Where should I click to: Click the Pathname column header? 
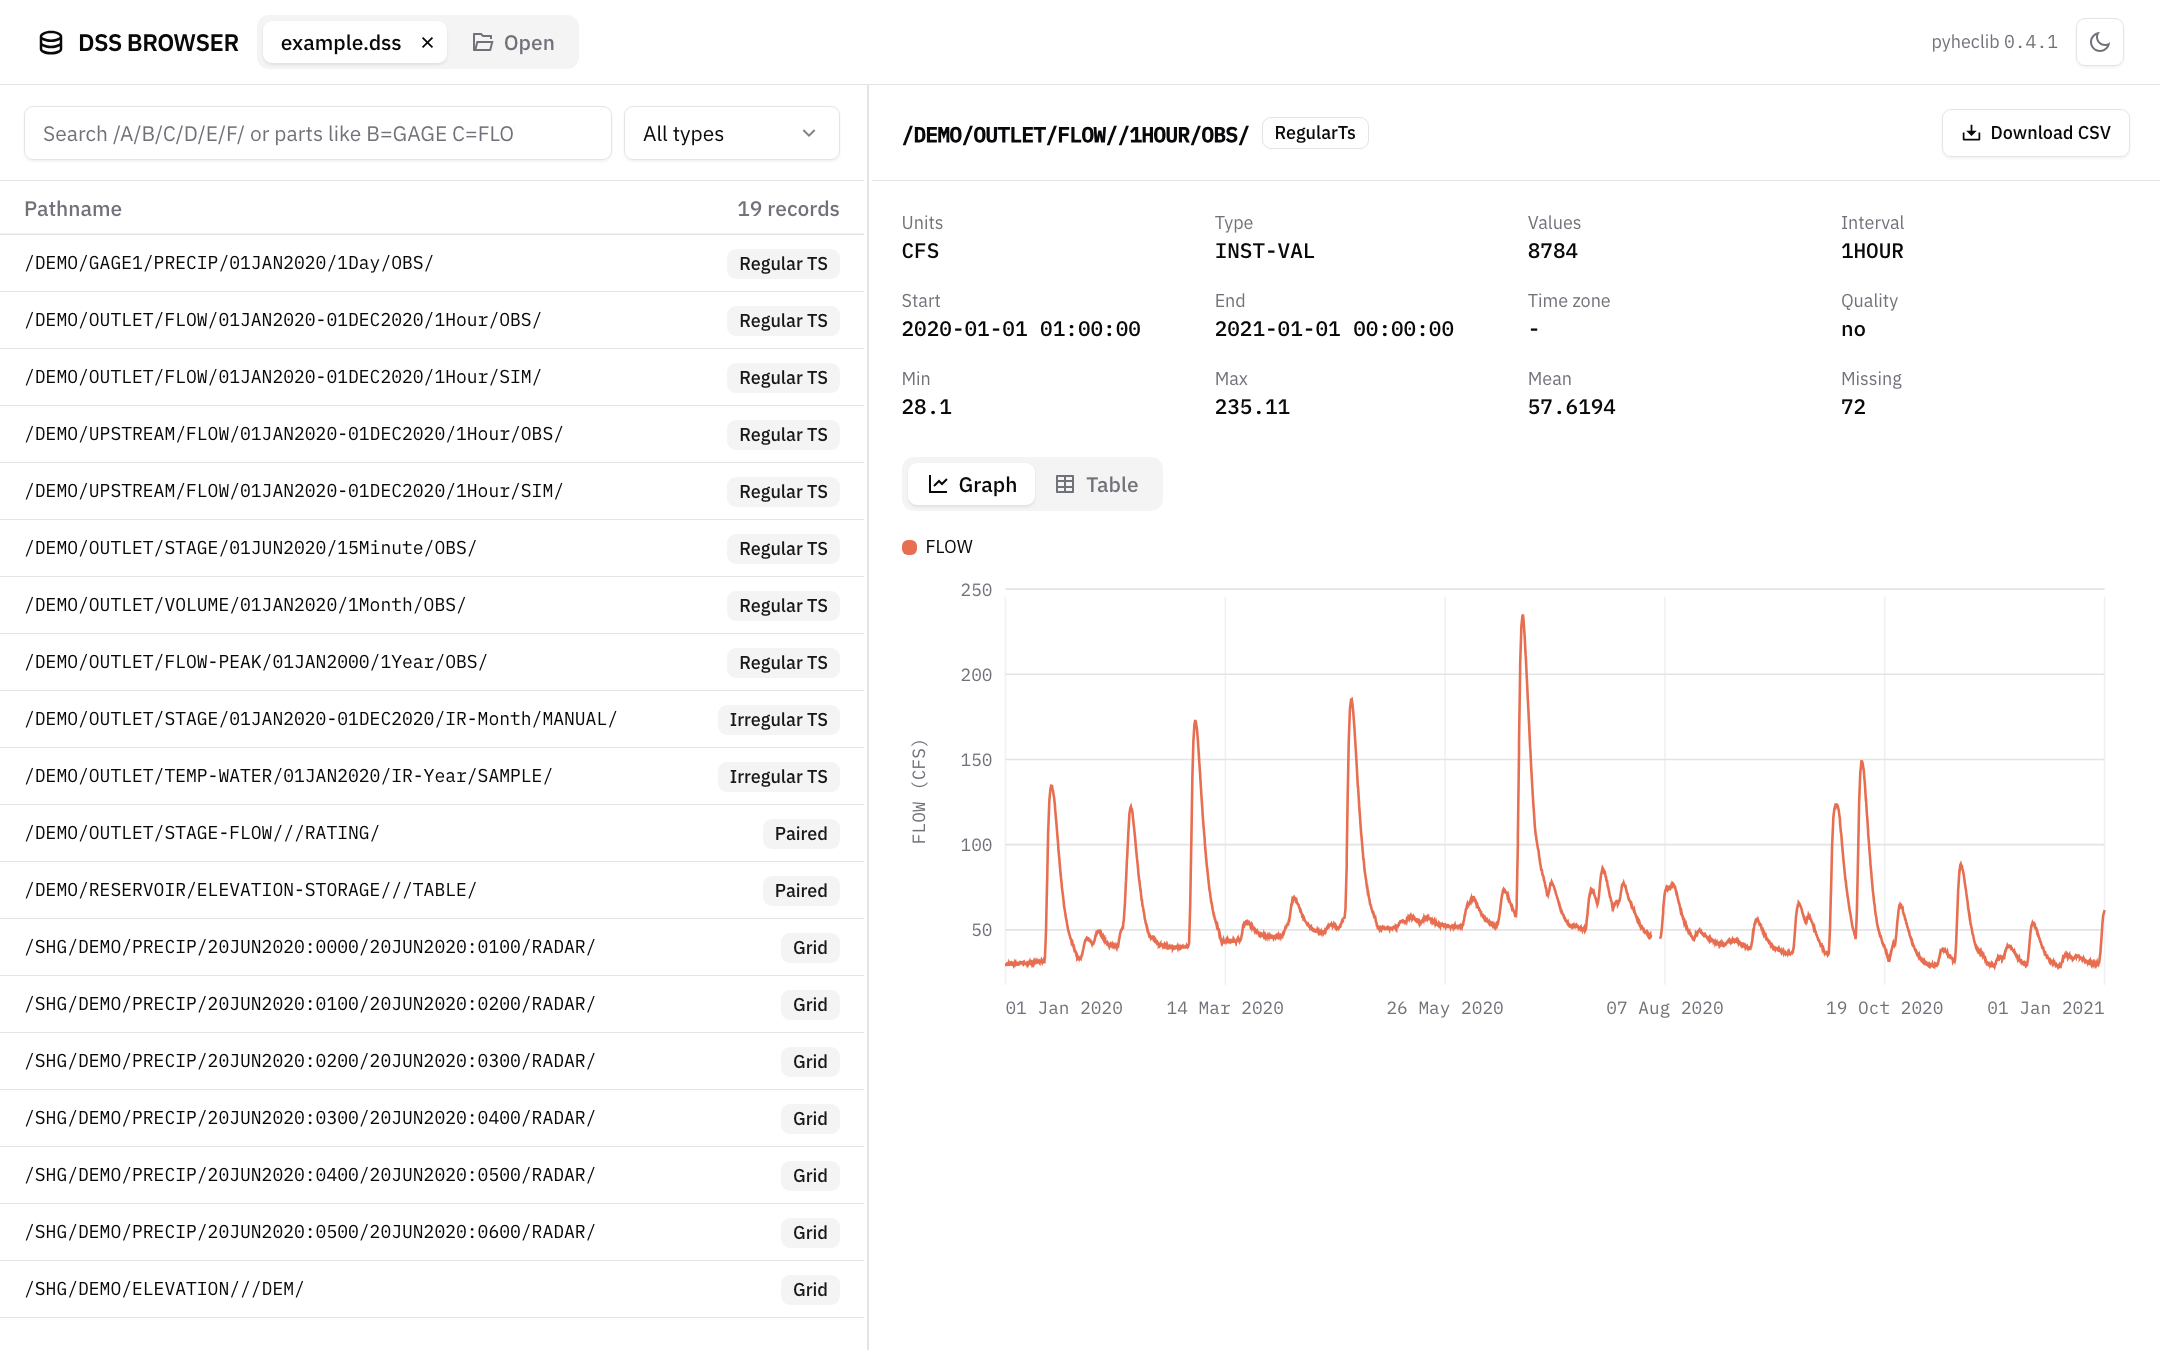73,209
